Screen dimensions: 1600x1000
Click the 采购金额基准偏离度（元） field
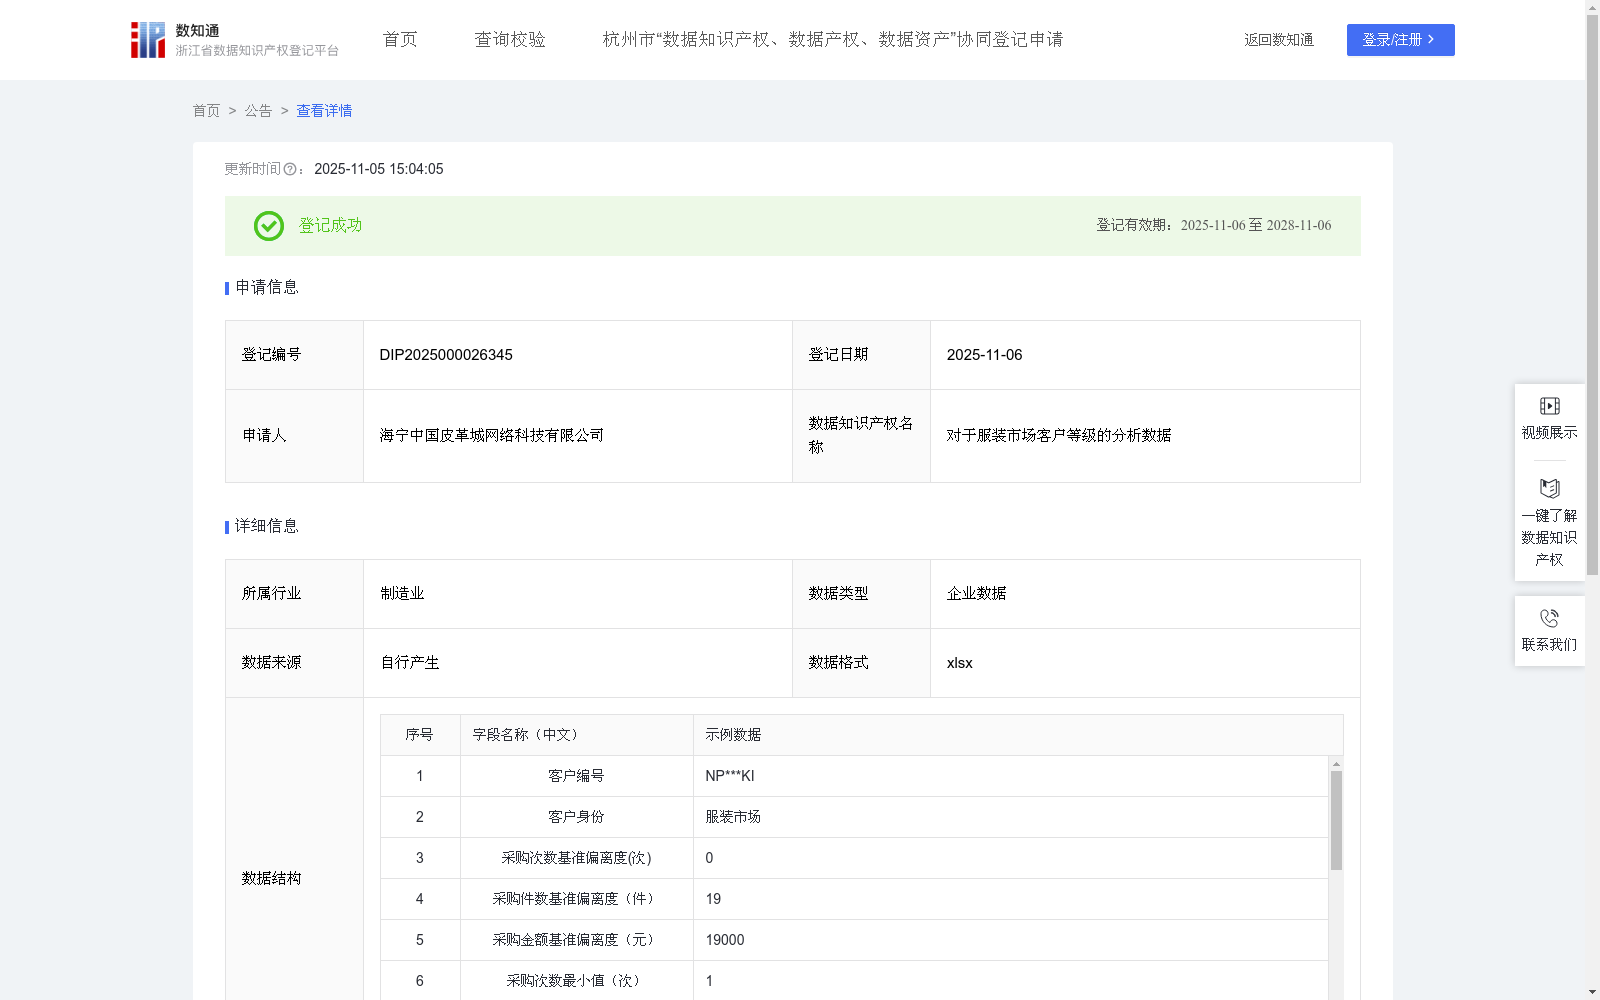(576, 940)
